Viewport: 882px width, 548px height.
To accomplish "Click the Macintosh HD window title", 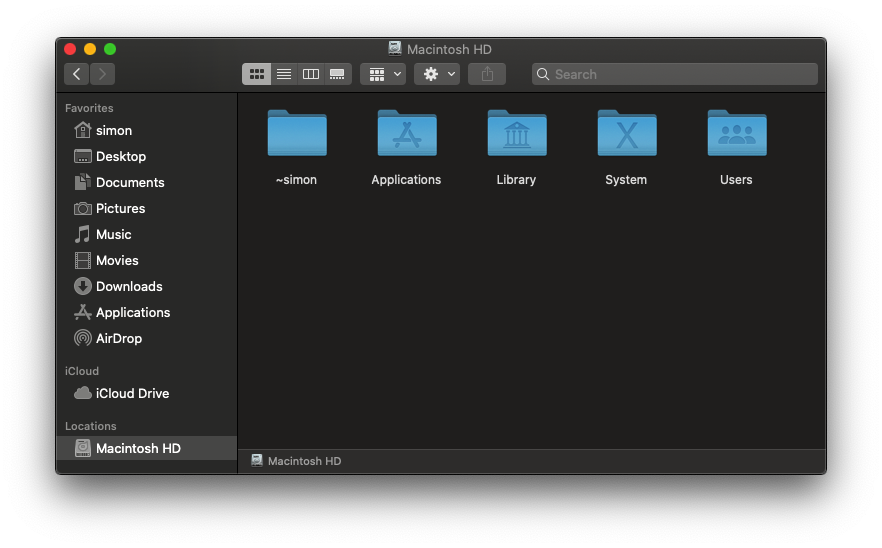I will [449, 50].
